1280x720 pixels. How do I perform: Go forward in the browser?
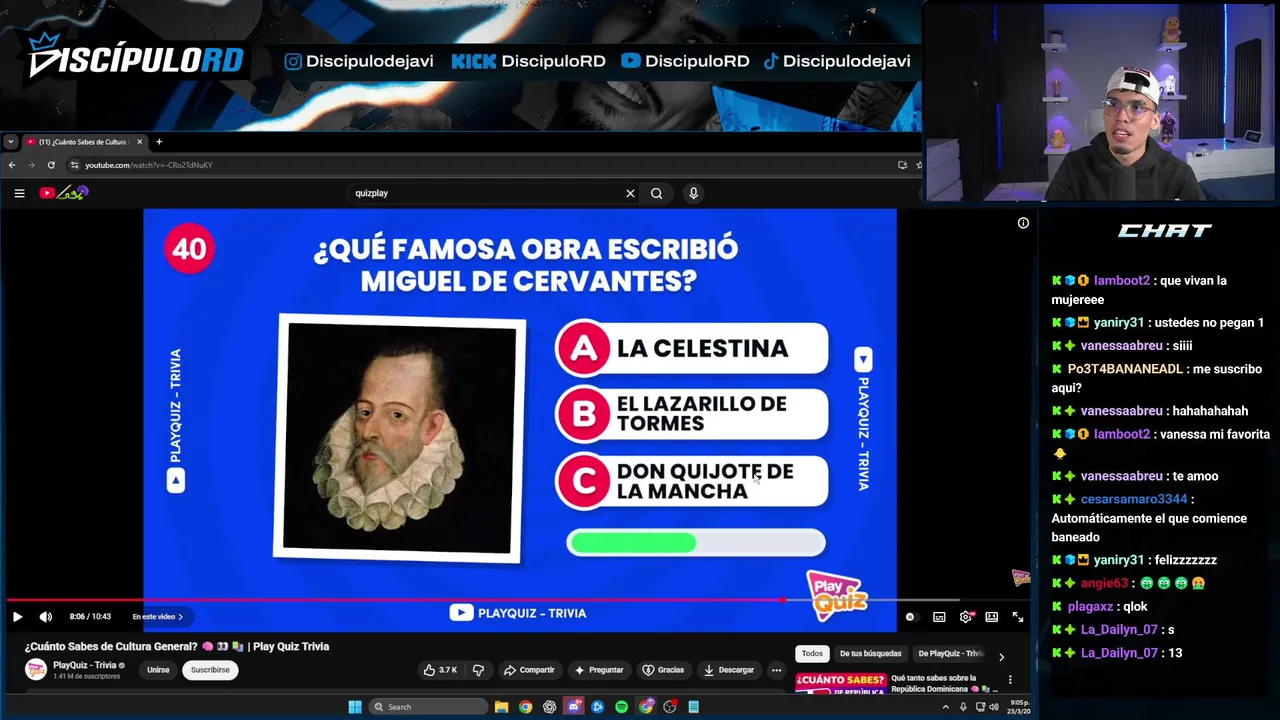31,165
